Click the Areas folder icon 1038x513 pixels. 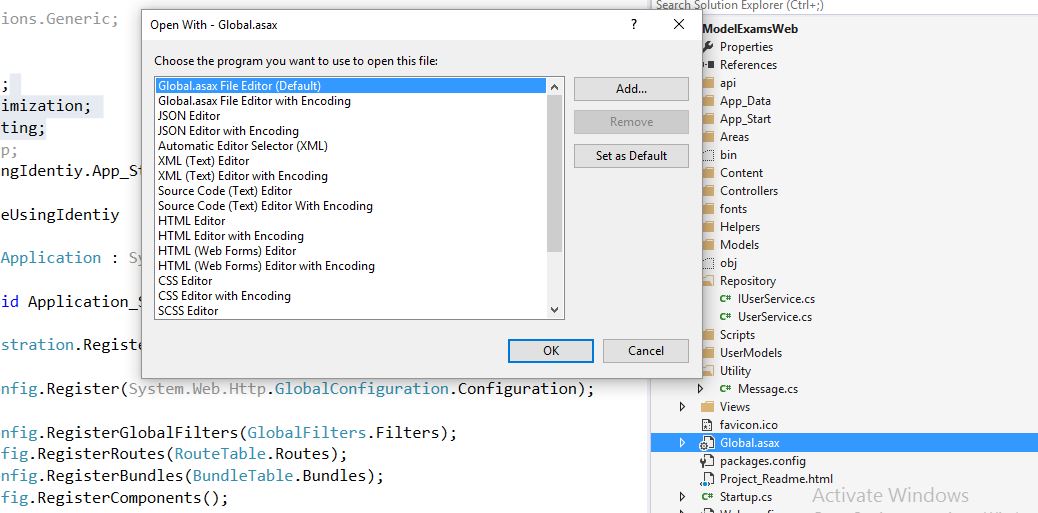coord(708,136)
